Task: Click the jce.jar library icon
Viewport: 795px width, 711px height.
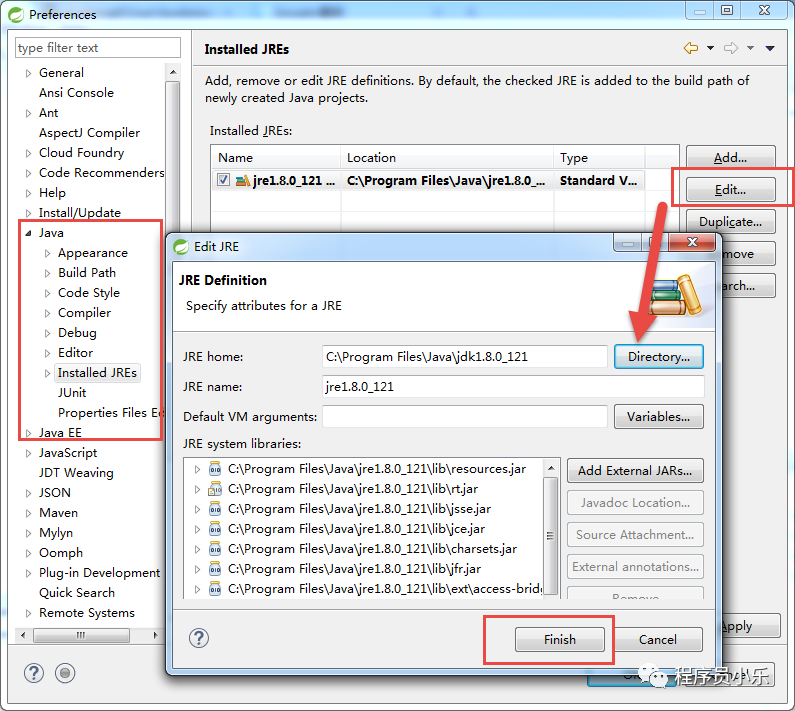Action: (215, 529)
